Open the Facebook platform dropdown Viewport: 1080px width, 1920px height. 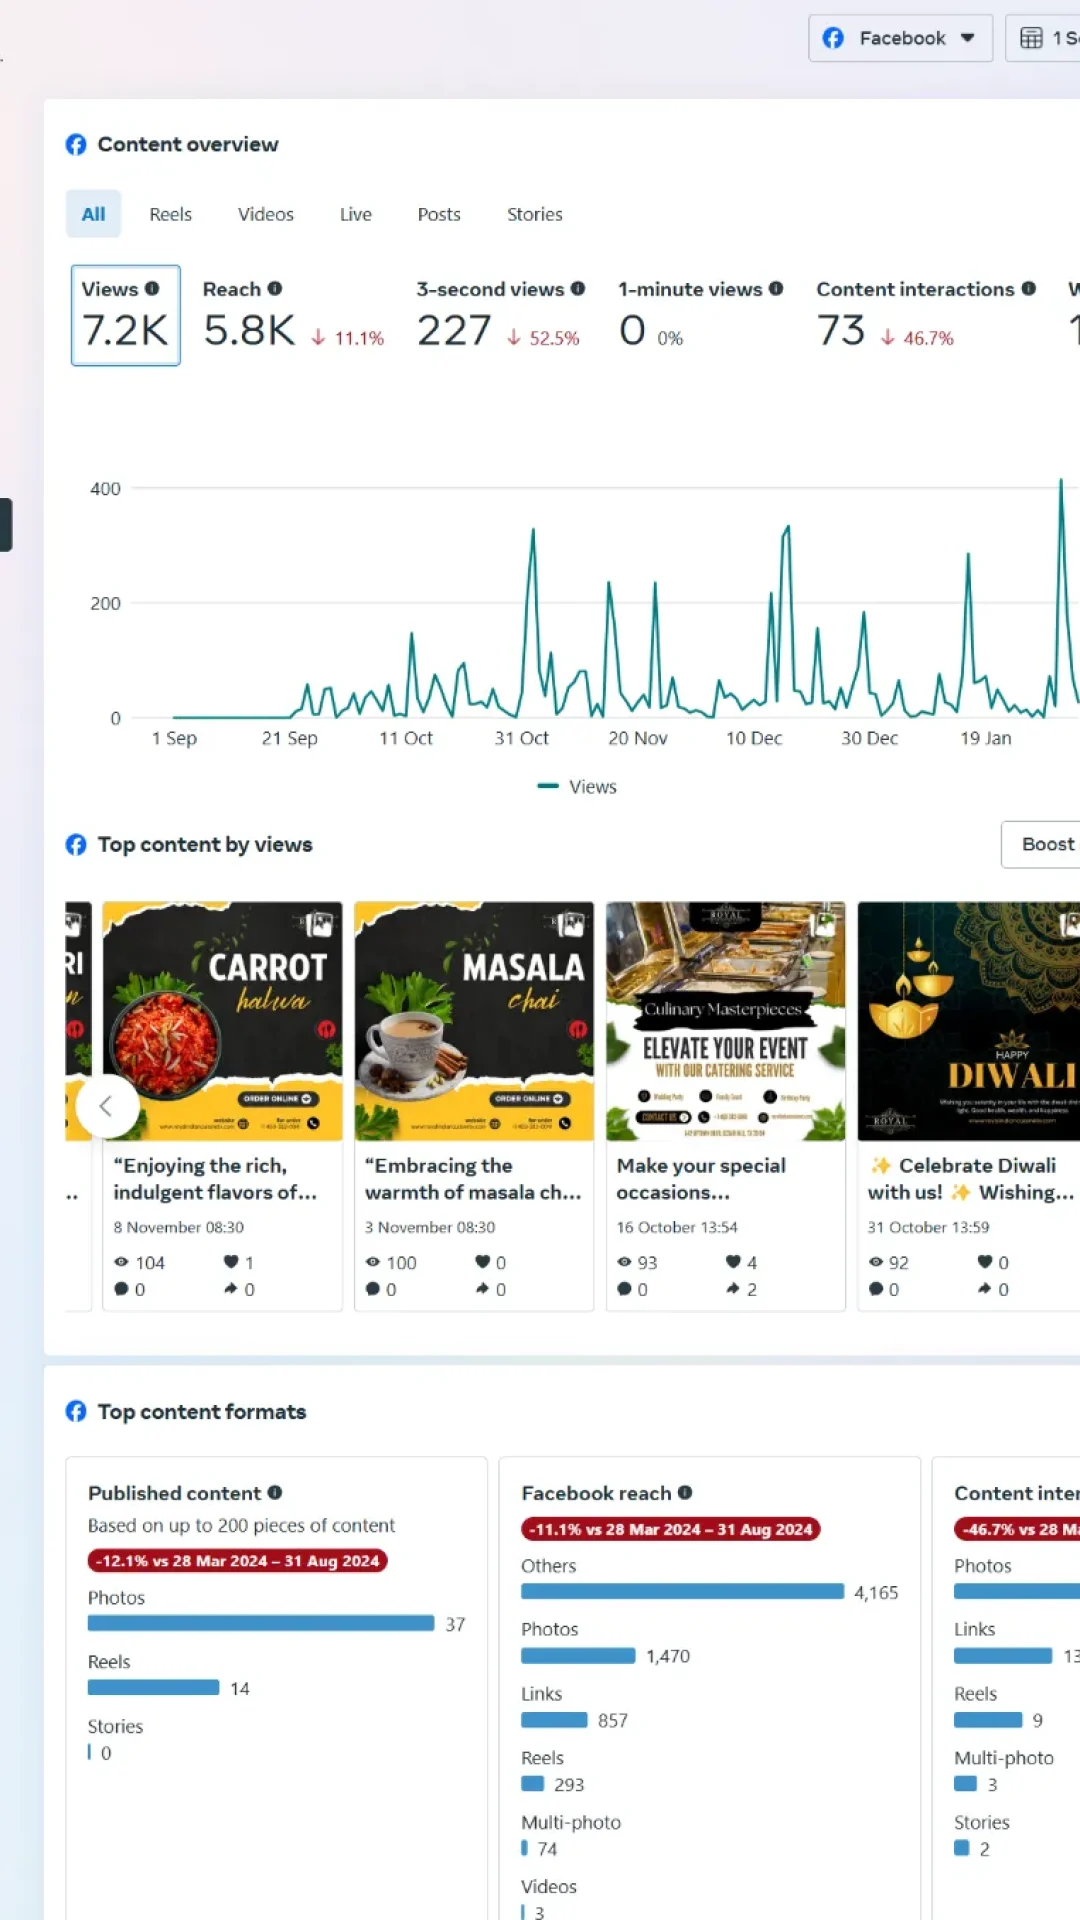[x=900, y=38]
